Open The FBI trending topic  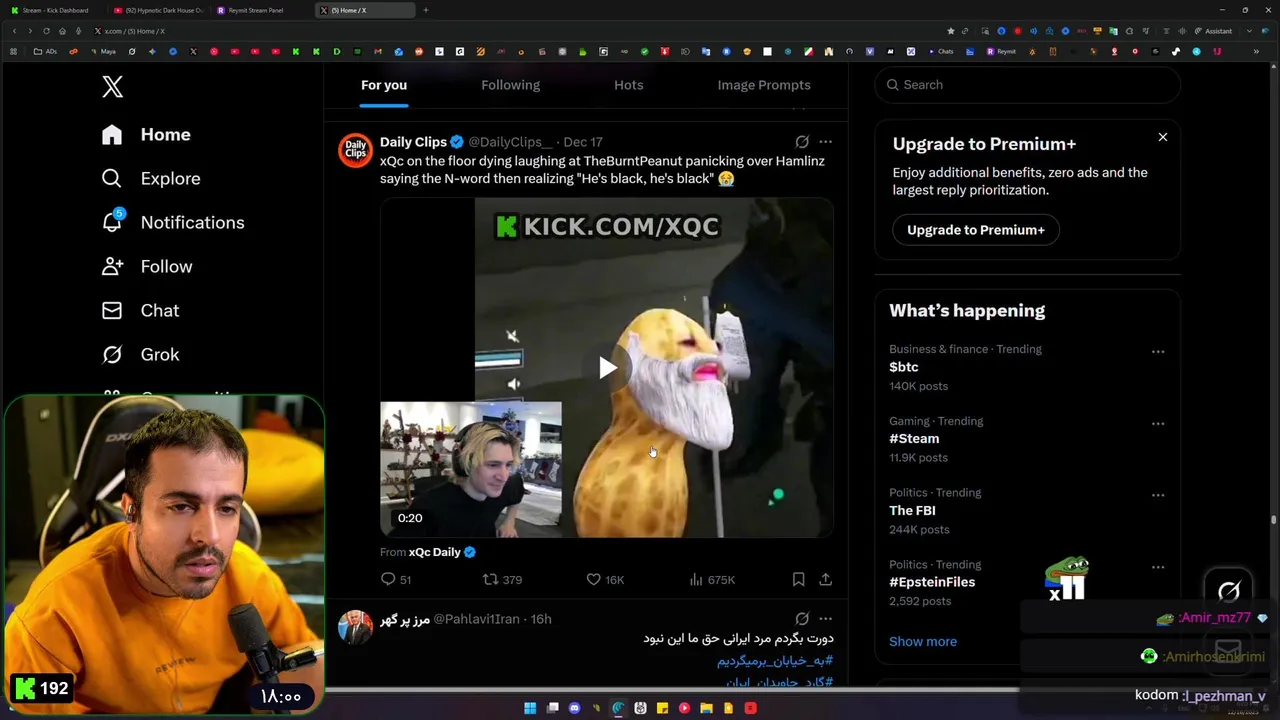point(912,511)
